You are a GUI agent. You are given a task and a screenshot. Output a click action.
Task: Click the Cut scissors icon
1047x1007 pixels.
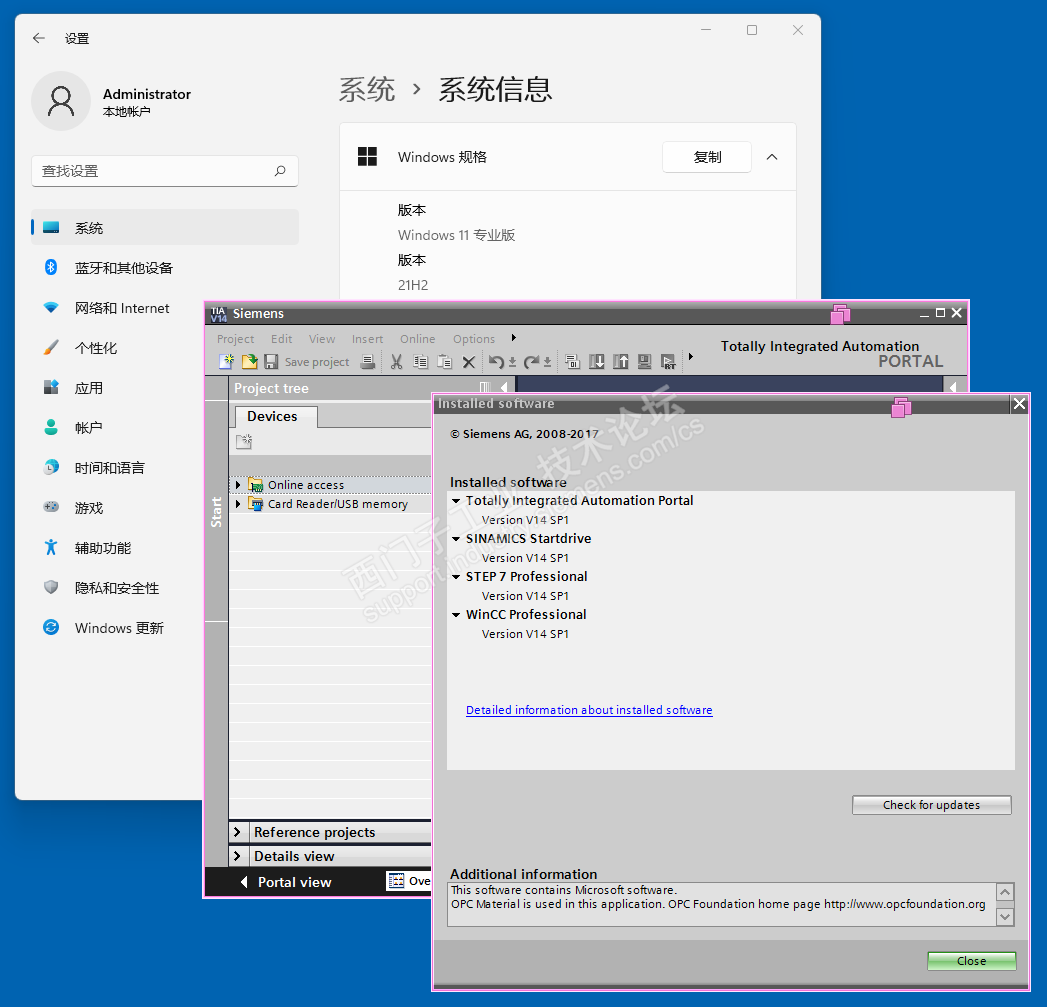(x=397, y=362)
